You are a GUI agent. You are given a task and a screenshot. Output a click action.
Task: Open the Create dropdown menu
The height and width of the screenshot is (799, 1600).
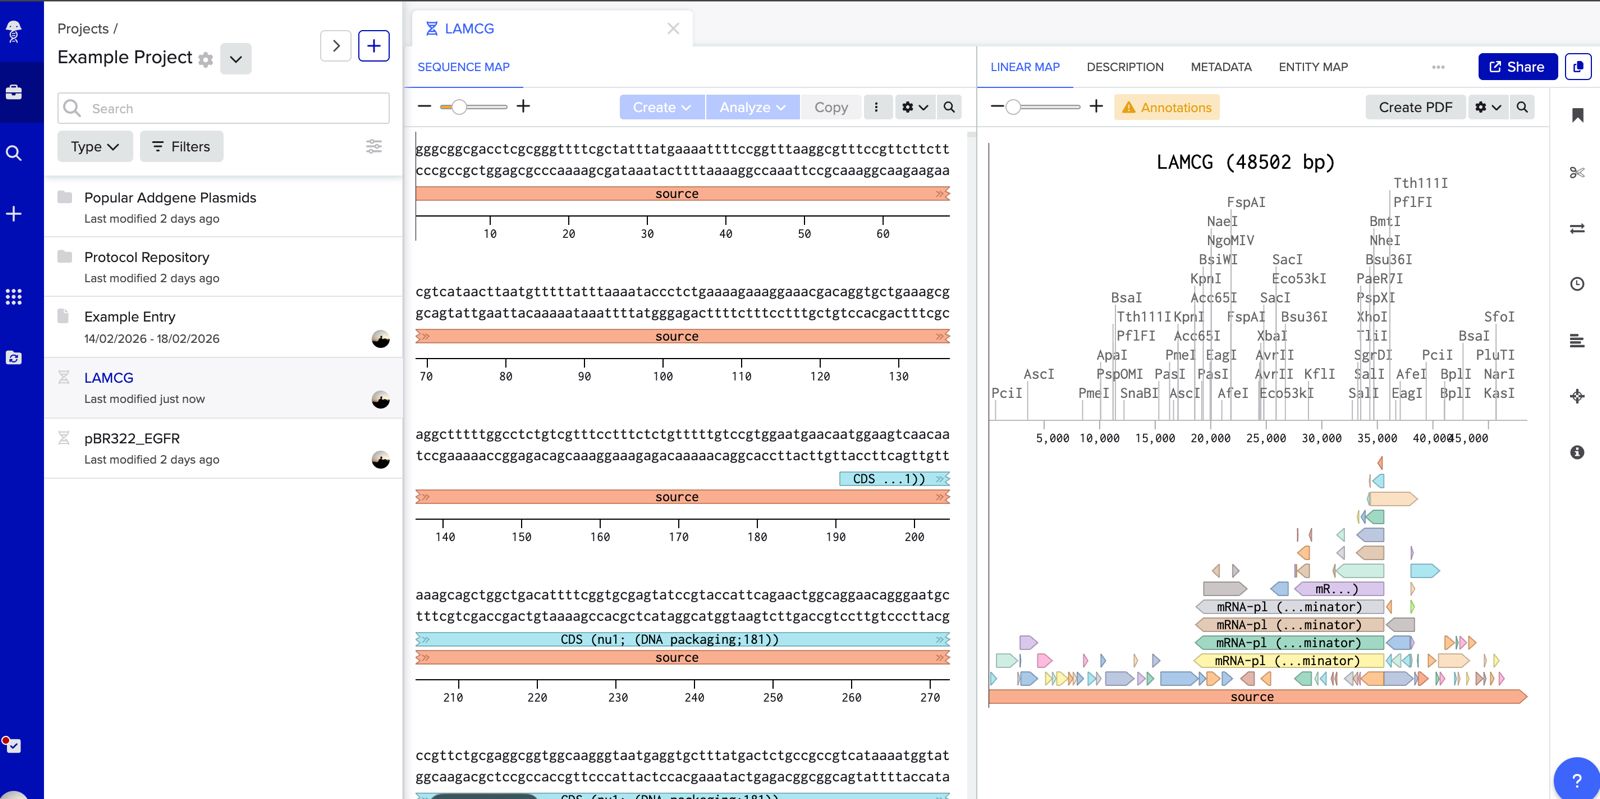[662, 107]
